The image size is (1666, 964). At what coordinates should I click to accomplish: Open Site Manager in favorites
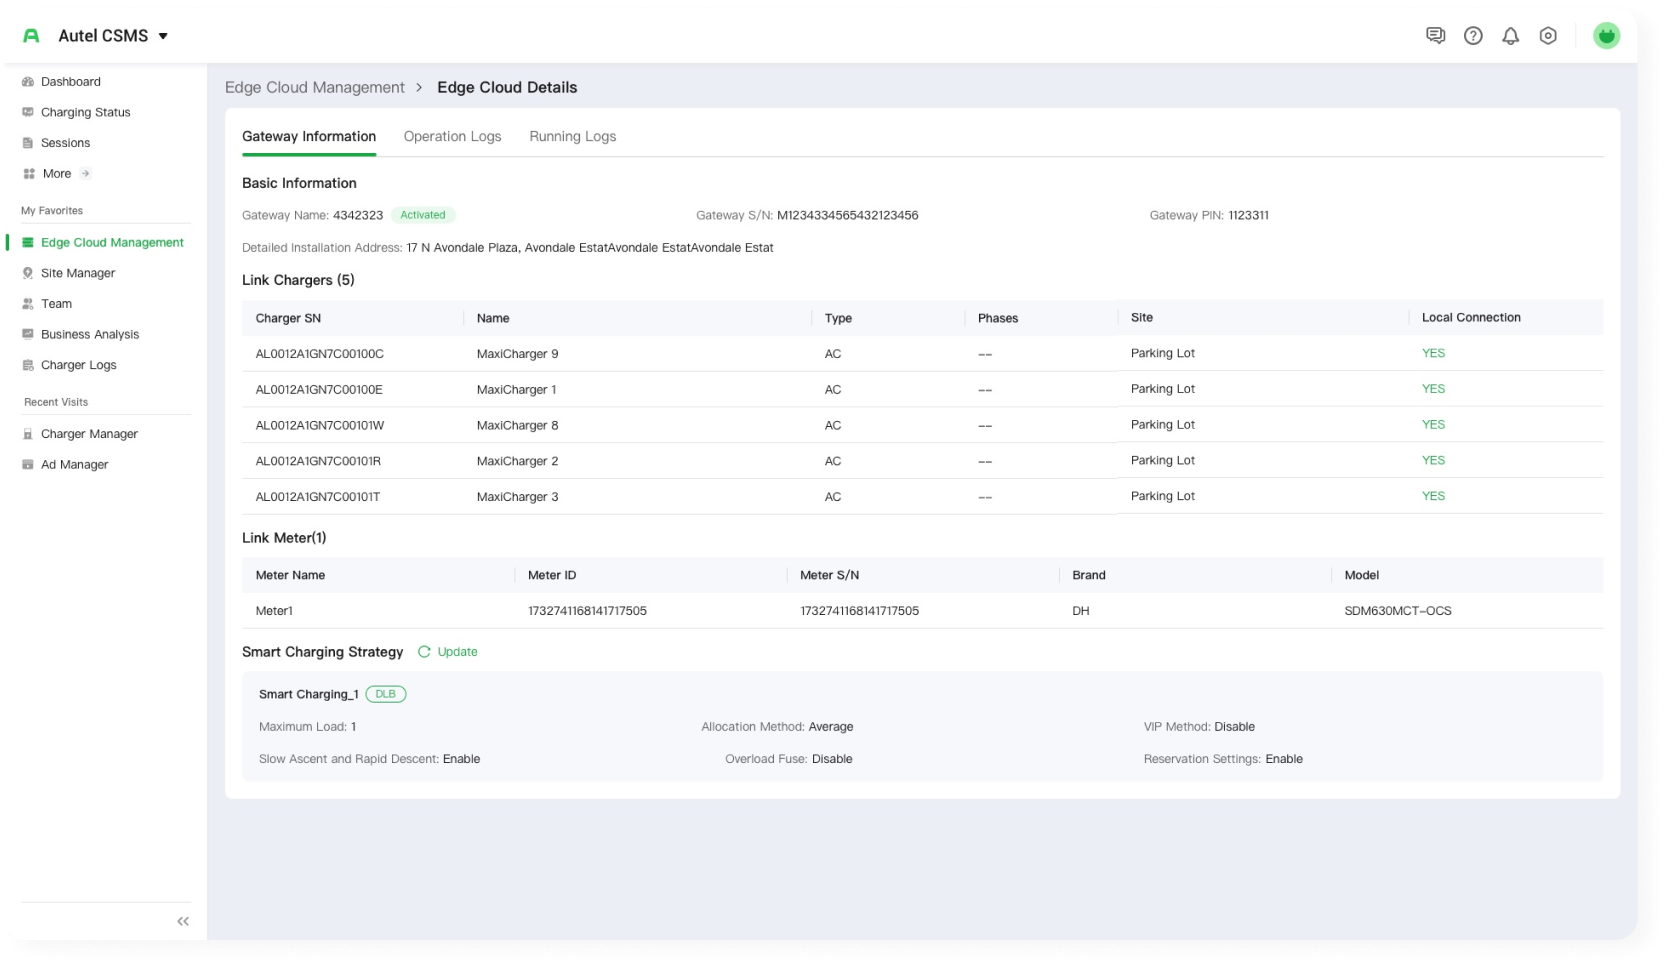[x=78, y=273]
